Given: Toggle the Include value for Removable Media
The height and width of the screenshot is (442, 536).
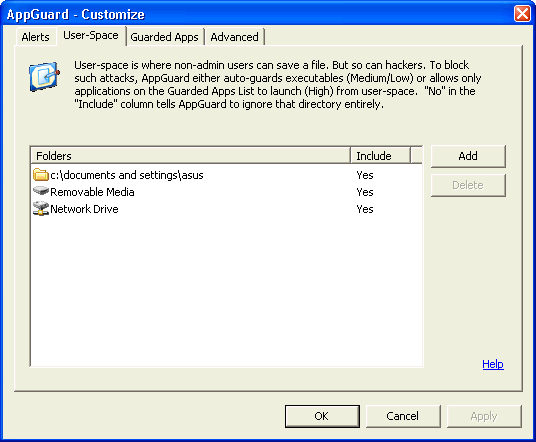Looking at the screenshot, I should [x=365, y=192].
